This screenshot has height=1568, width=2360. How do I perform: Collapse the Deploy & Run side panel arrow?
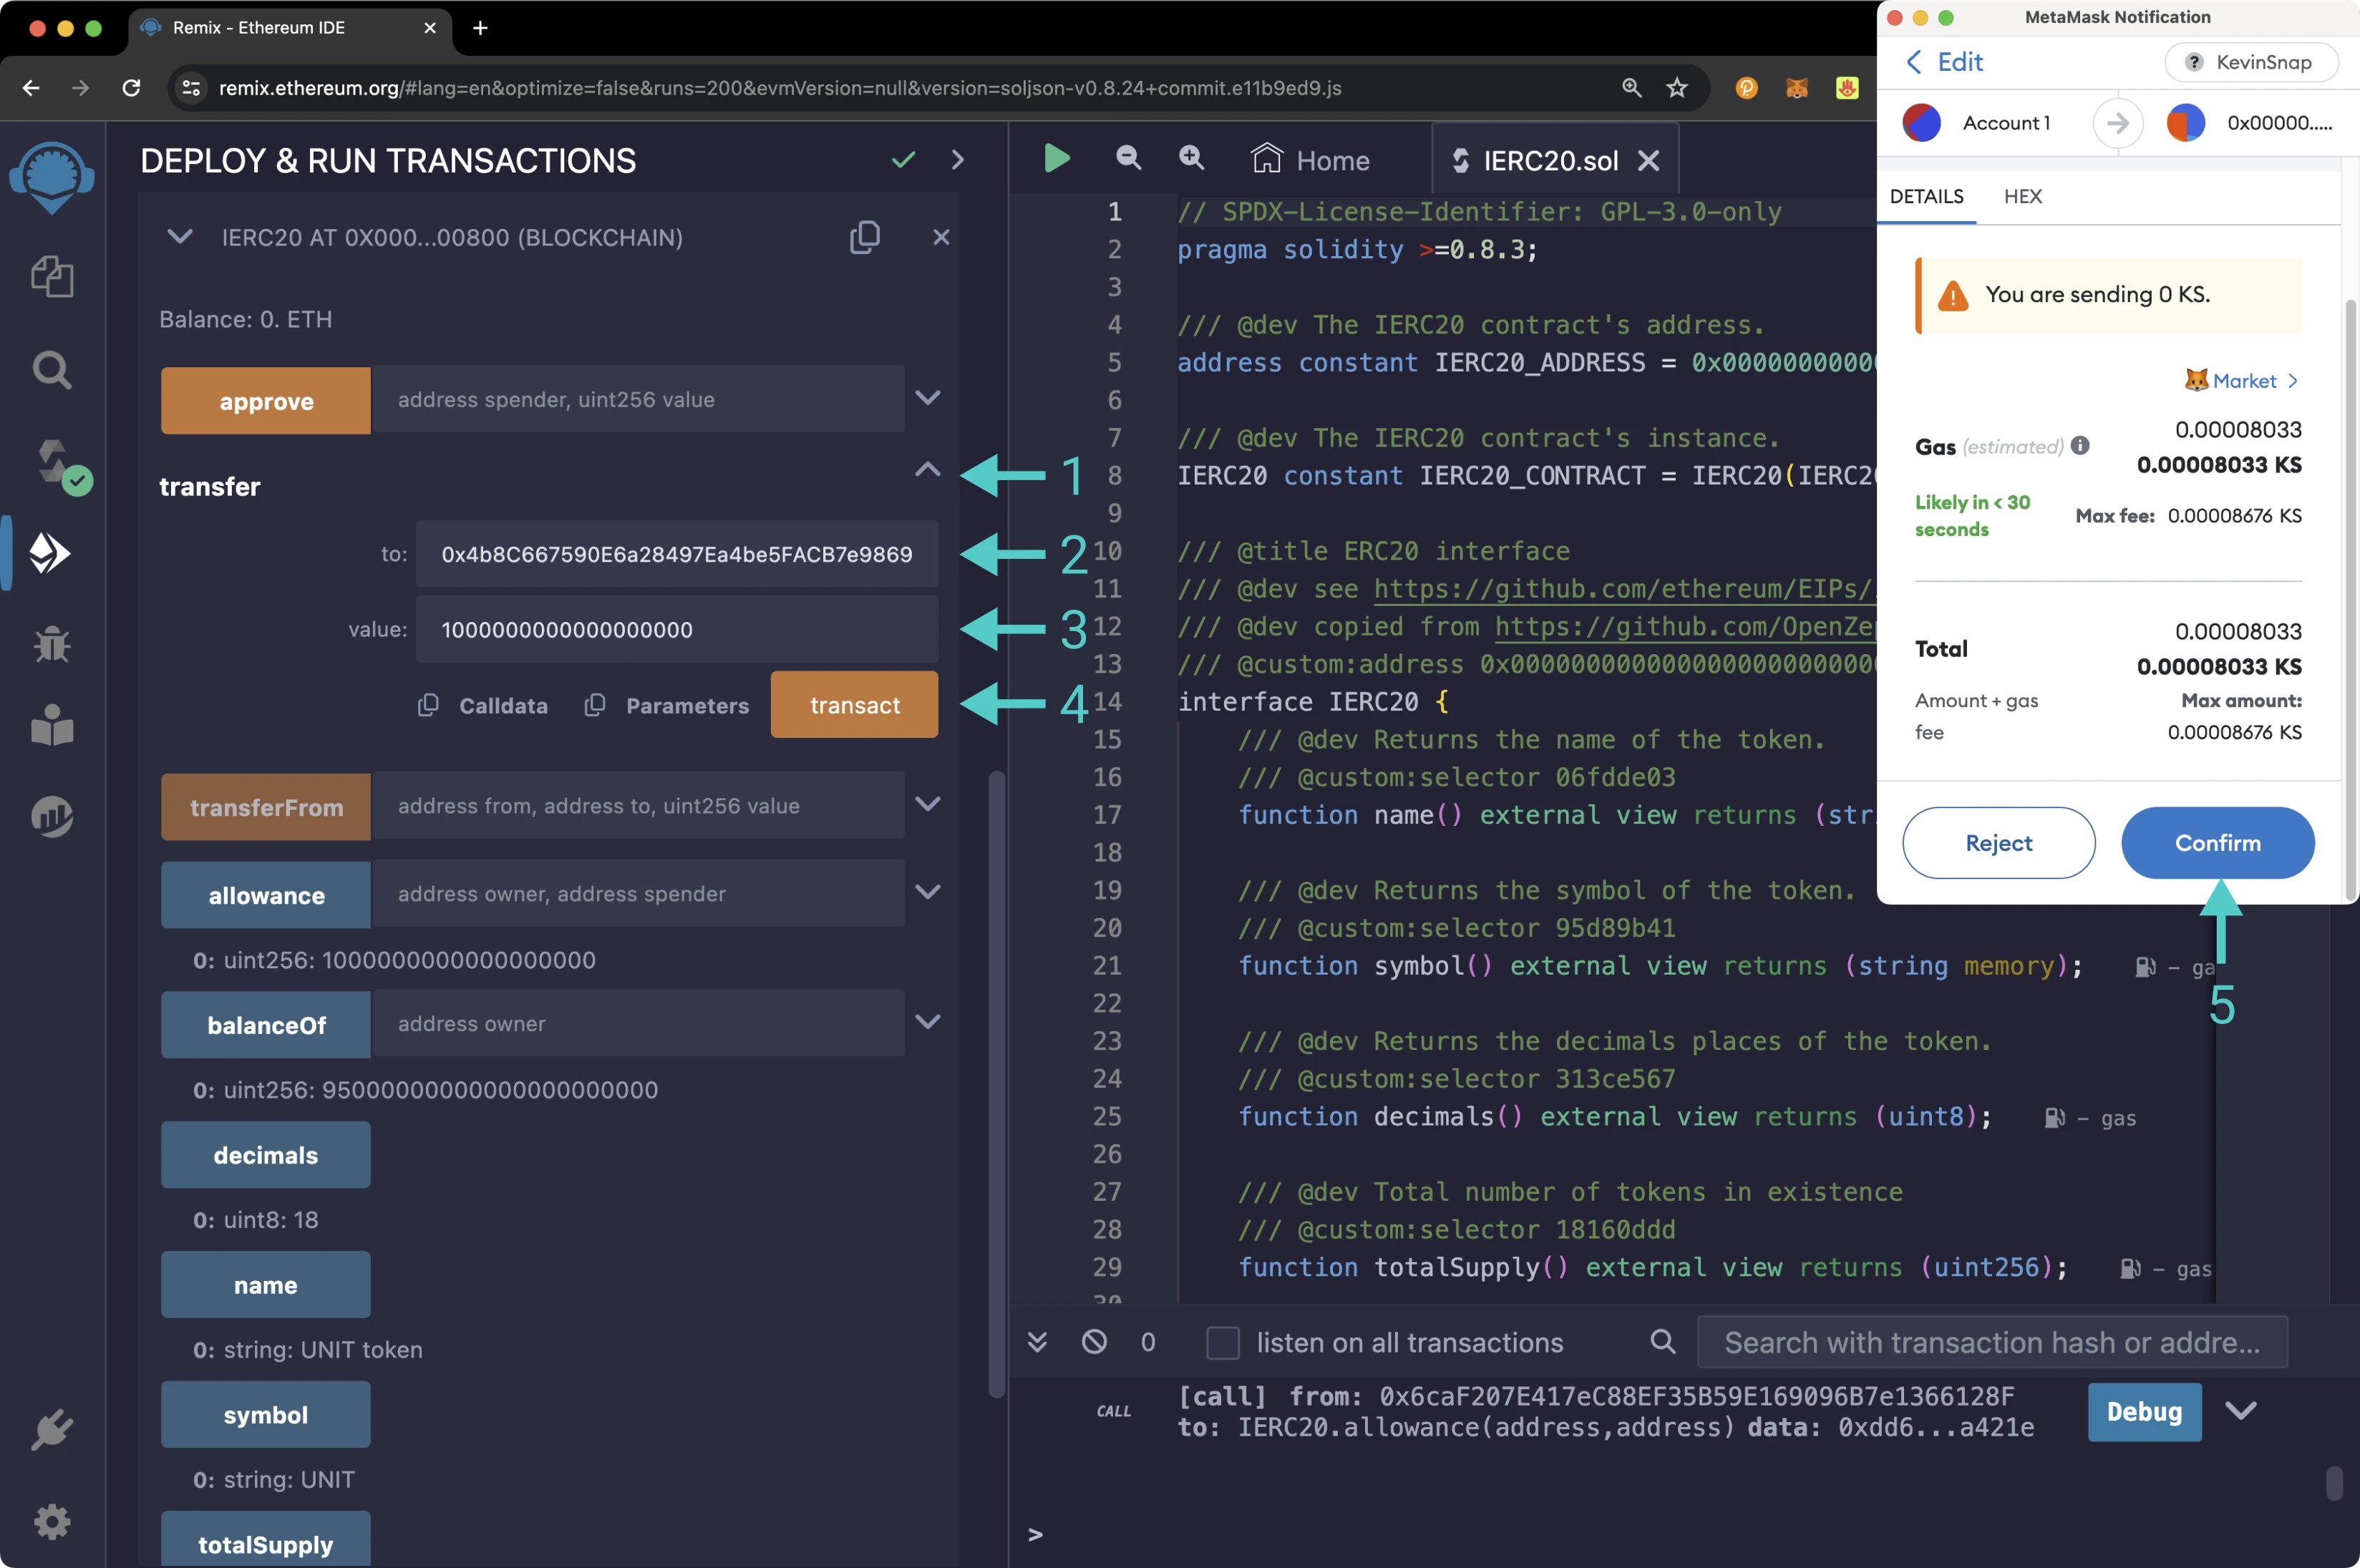[x=958, y=160]
